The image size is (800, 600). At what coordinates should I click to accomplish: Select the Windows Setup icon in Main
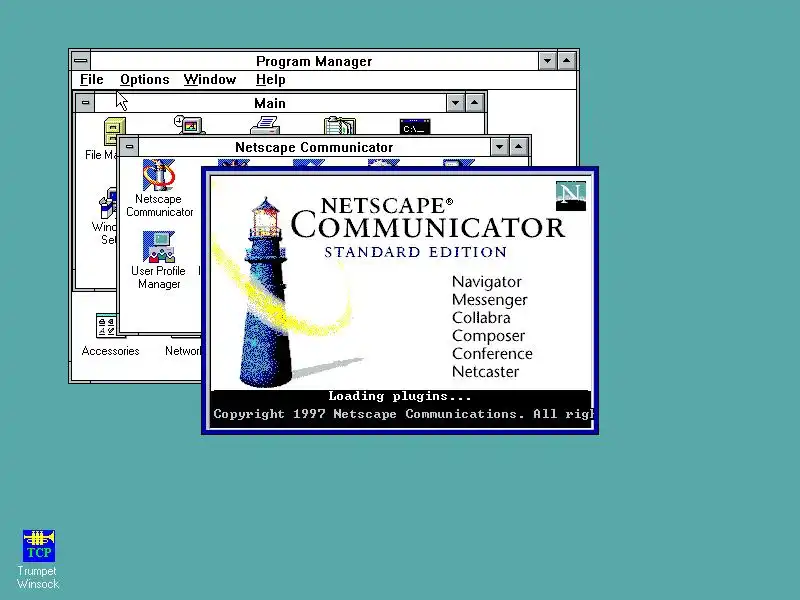(108, 203)
